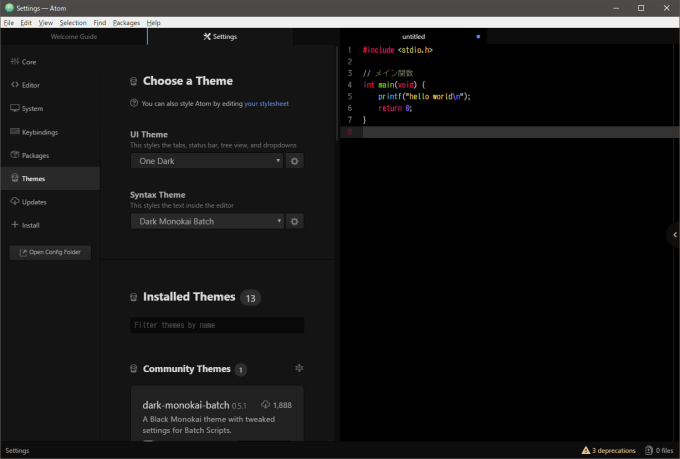
Task: Click the '#include <stdio.h>' code line
Action: 398,50
